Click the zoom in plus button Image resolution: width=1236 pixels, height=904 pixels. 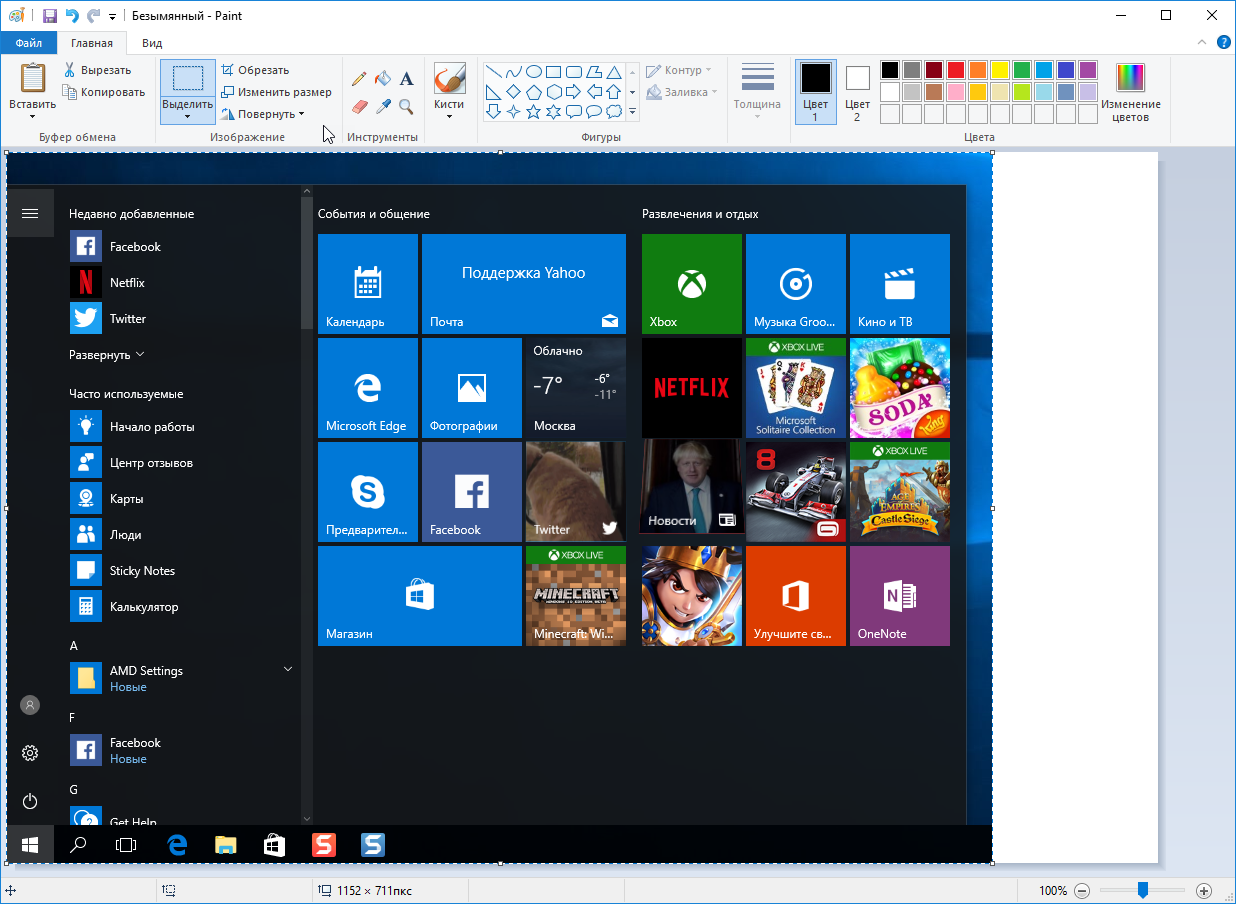(1204, 890)
